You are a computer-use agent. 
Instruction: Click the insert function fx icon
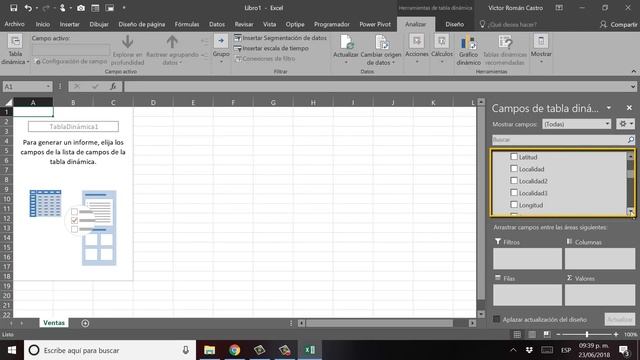[113, 86]
